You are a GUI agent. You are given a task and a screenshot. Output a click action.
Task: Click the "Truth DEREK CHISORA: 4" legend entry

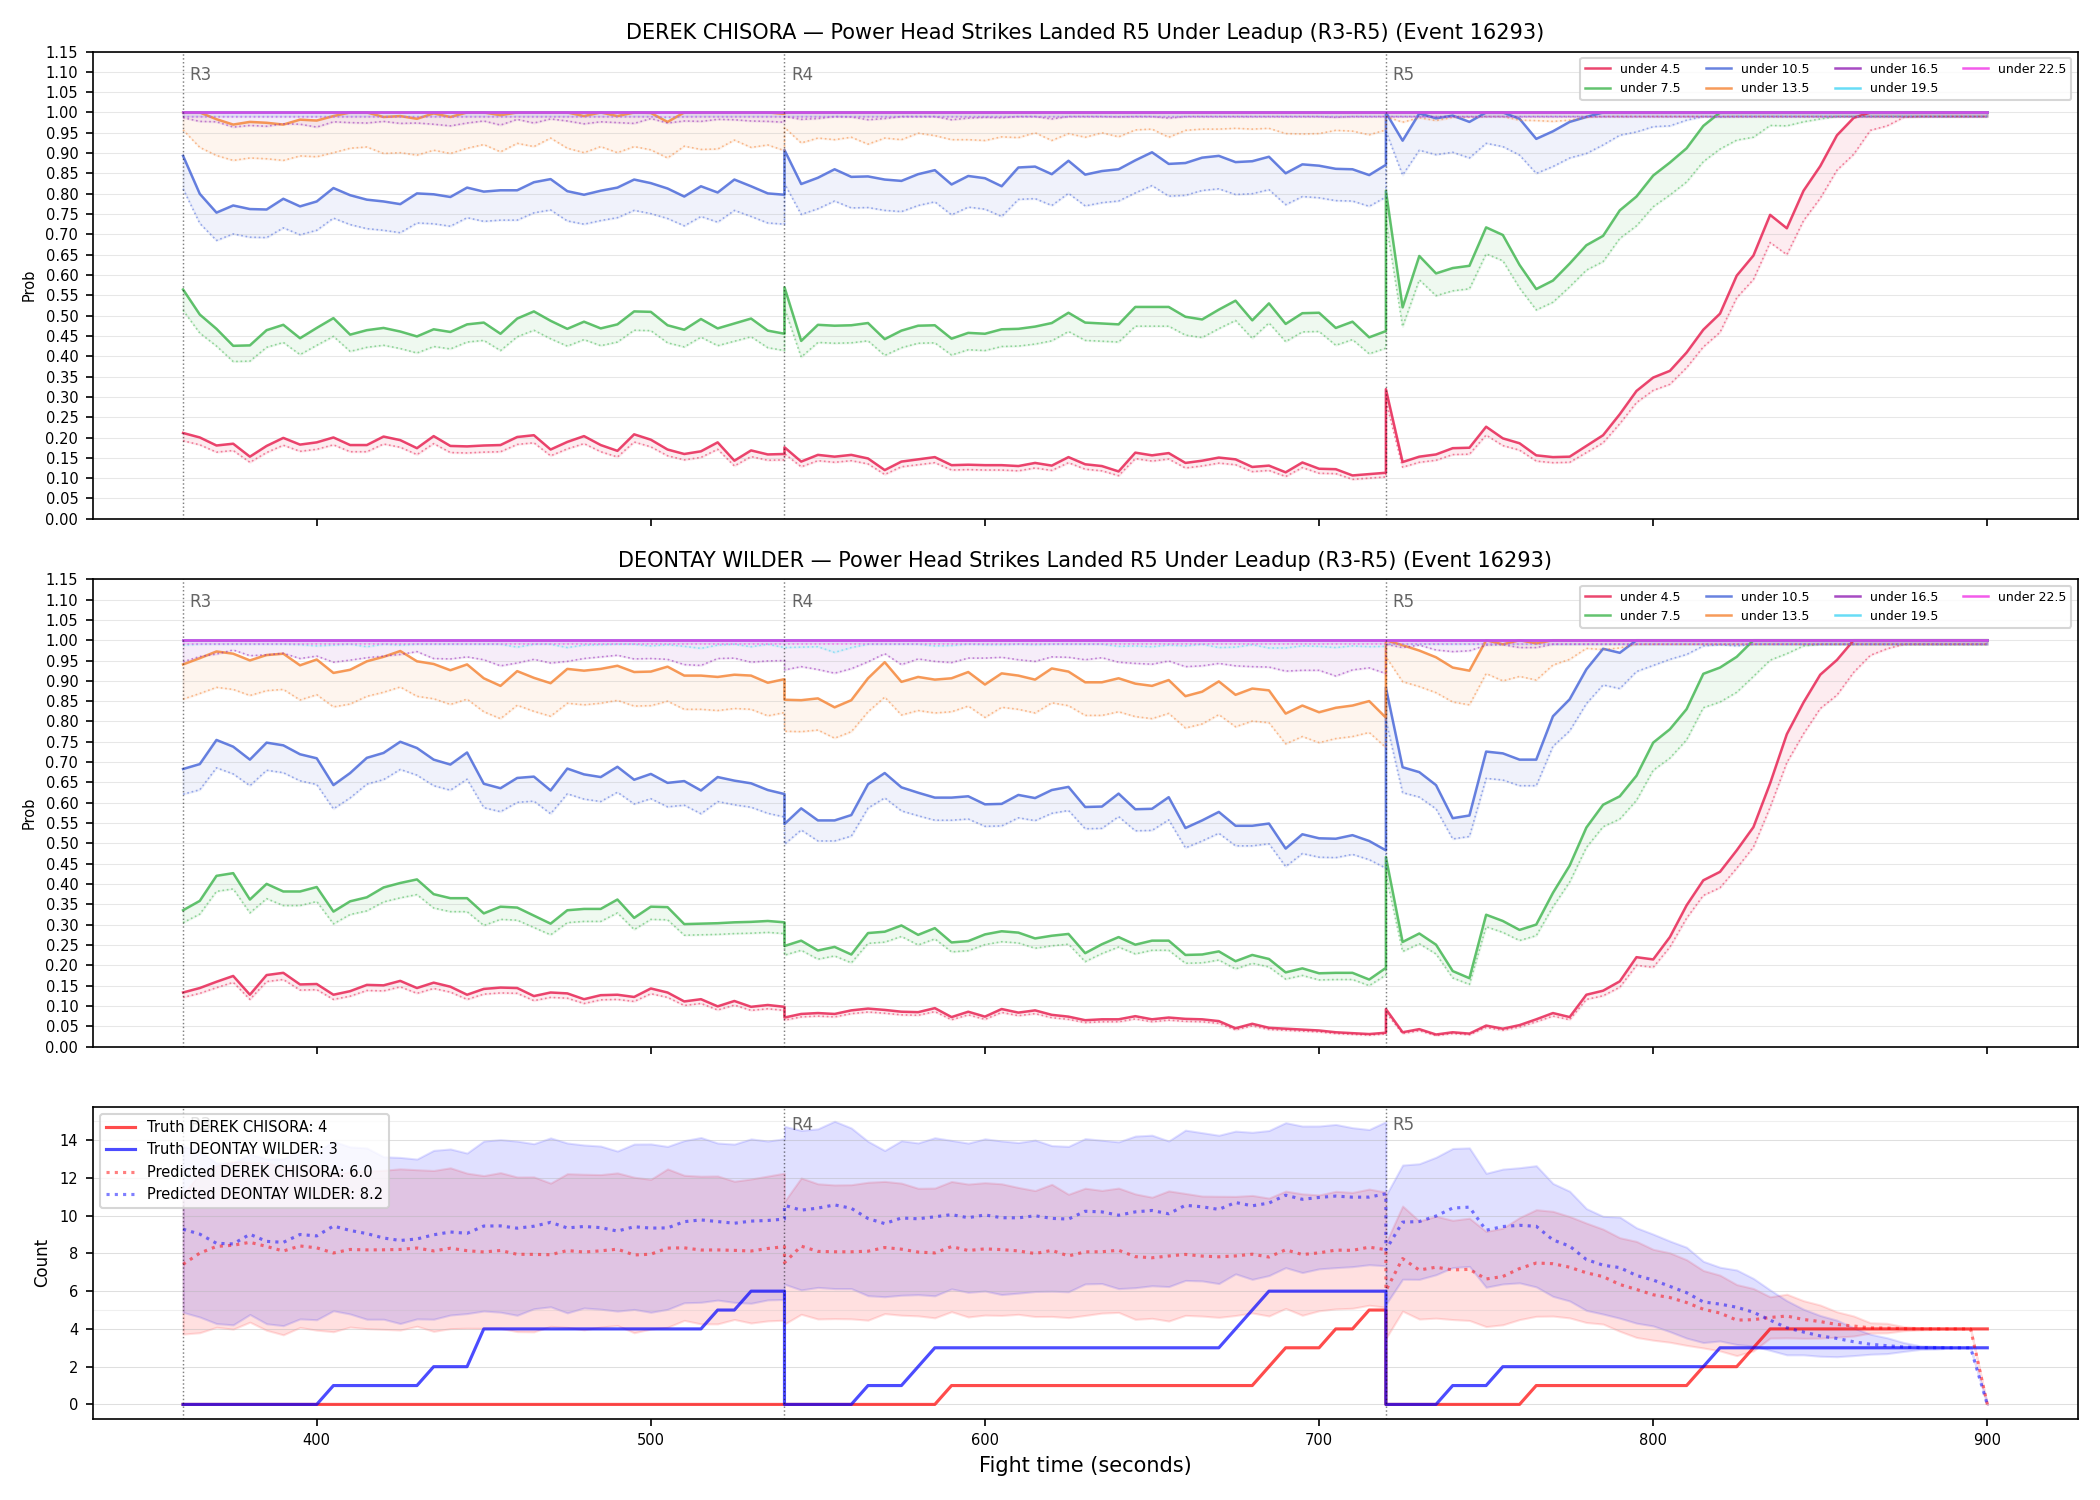click(216, 1127)
